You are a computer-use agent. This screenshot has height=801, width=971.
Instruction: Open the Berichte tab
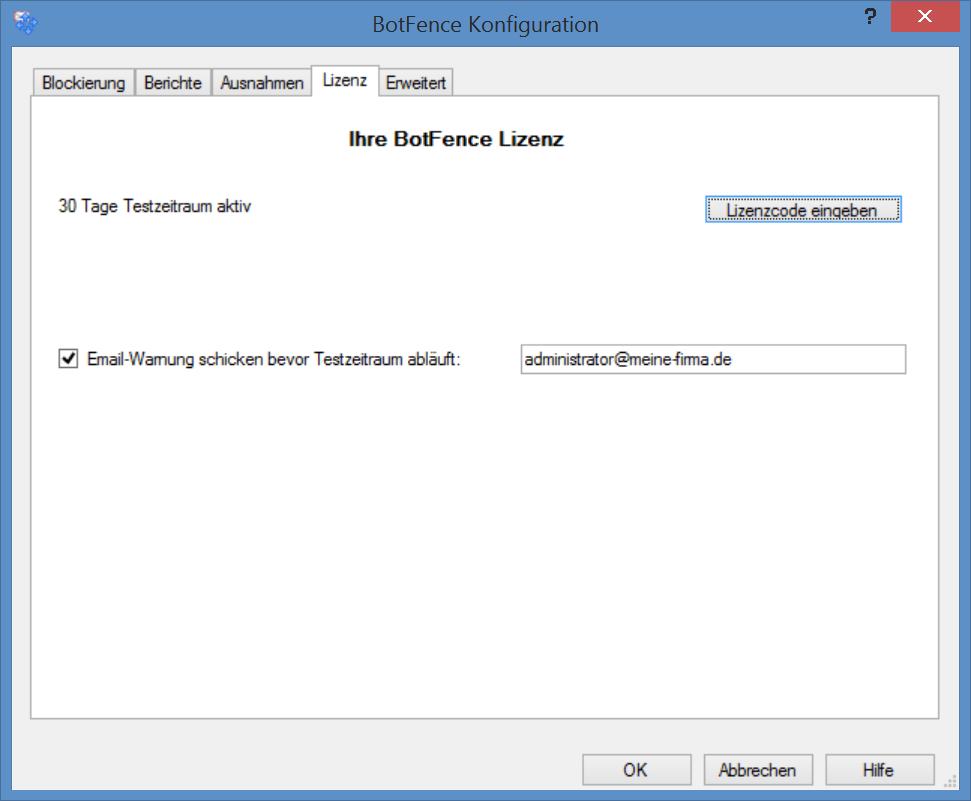(x=173, y=82)
